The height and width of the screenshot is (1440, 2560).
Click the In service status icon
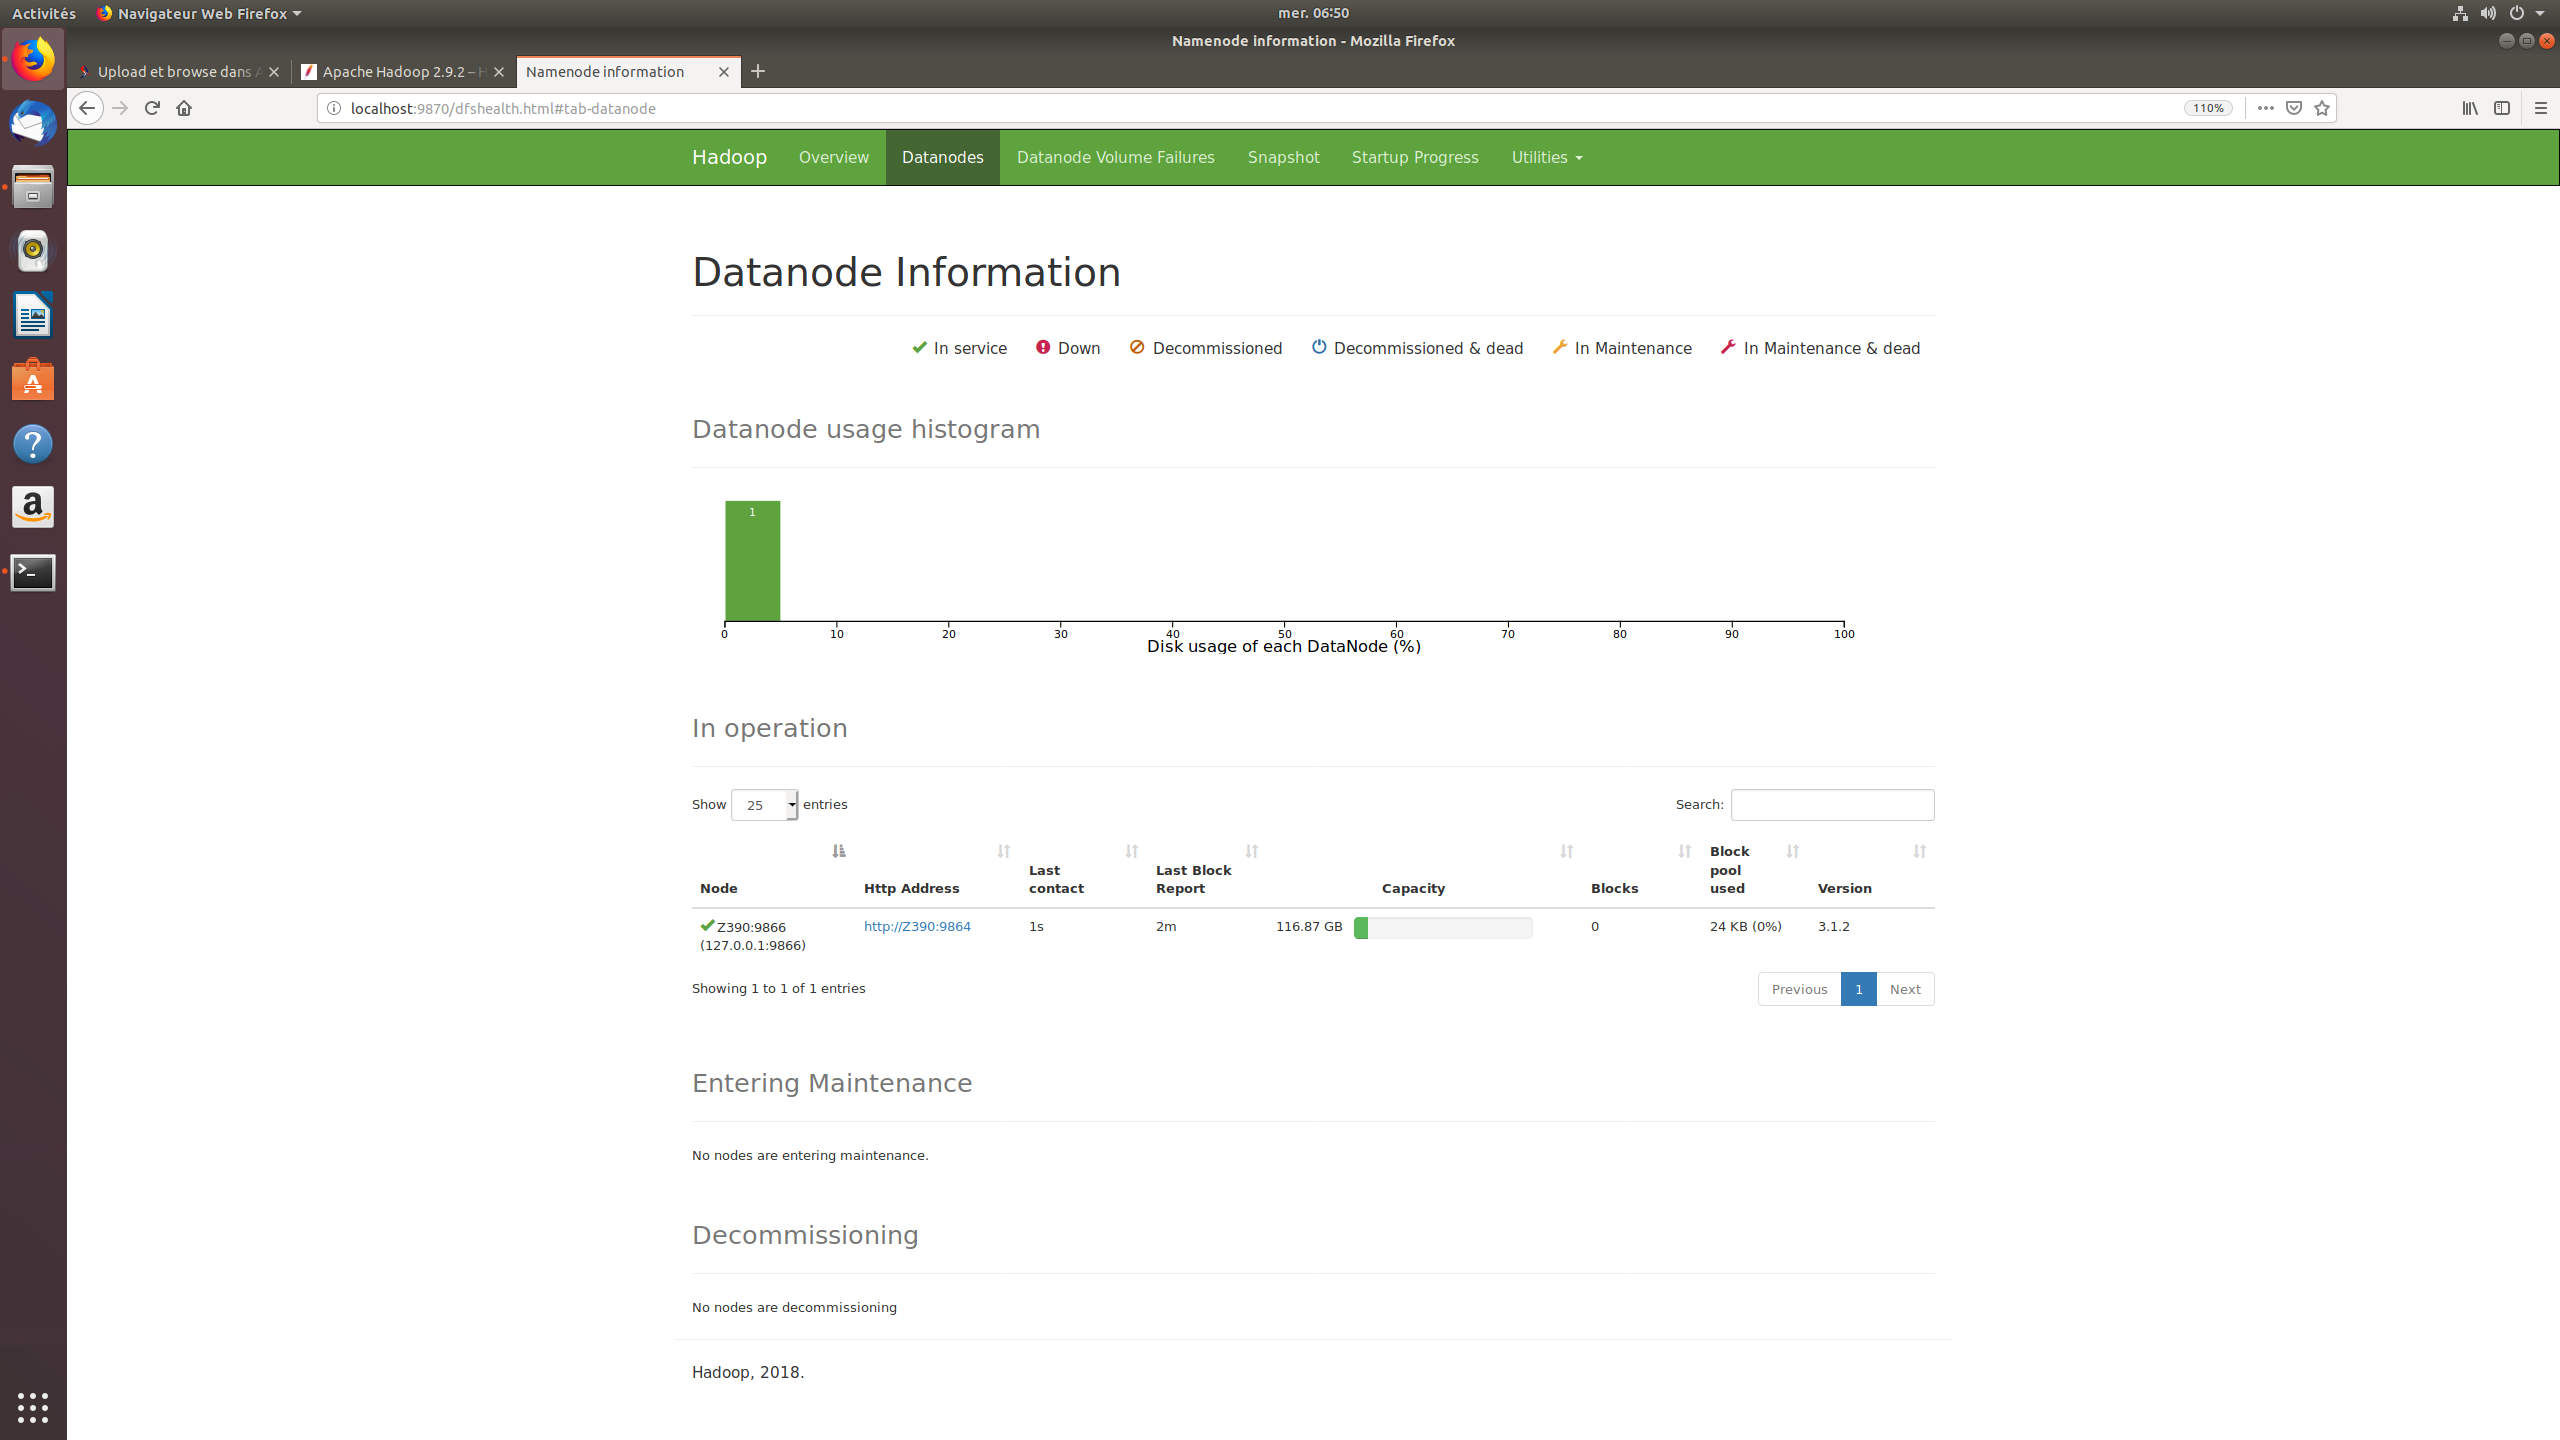click(916, 348)
